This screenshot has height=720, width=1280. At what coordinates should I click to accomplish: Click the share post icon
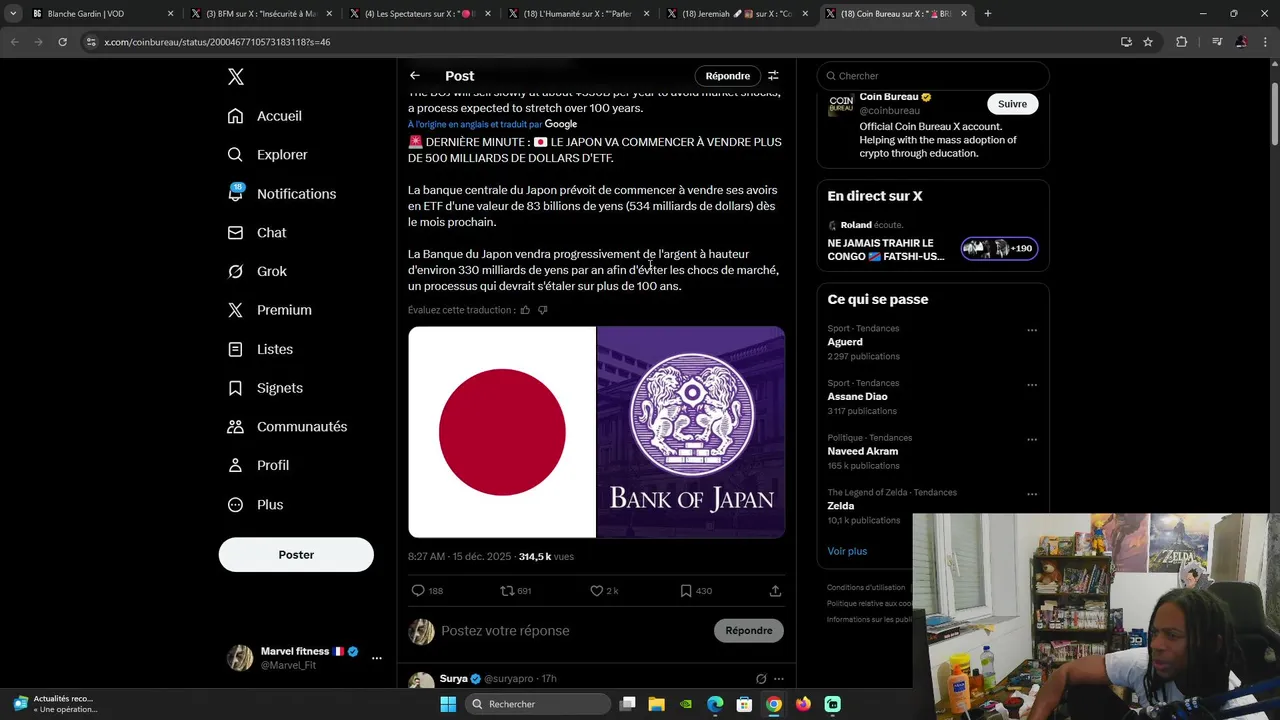point(775,591)
